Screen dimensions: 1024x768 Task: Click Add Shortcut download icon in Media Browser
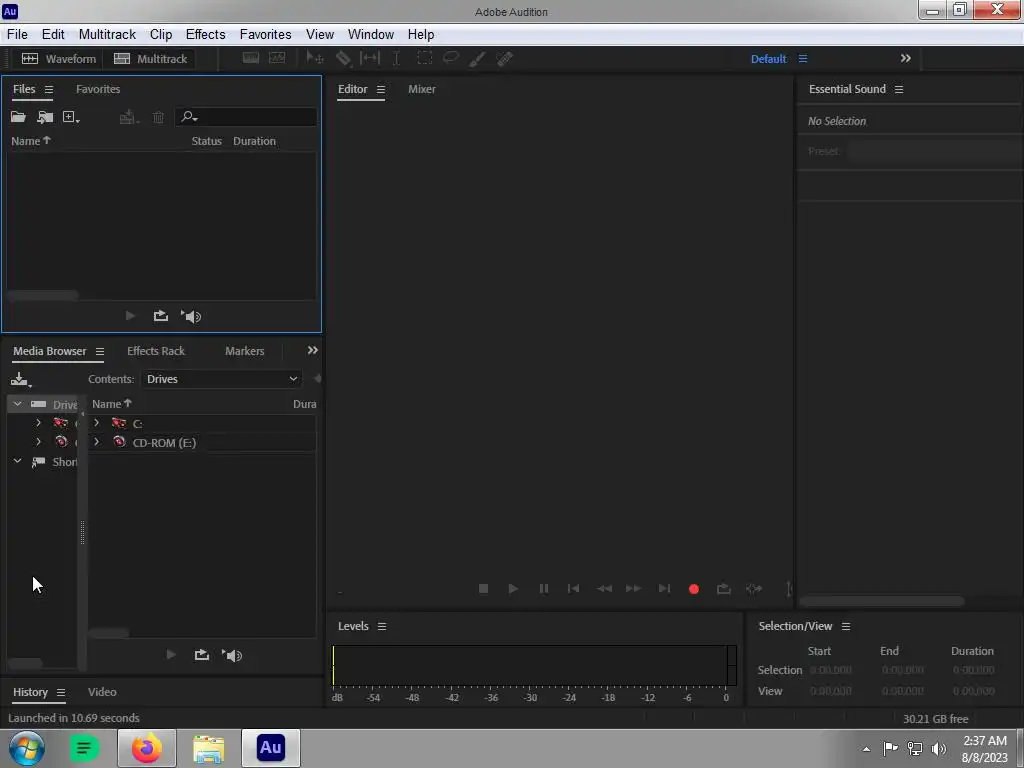20,379
